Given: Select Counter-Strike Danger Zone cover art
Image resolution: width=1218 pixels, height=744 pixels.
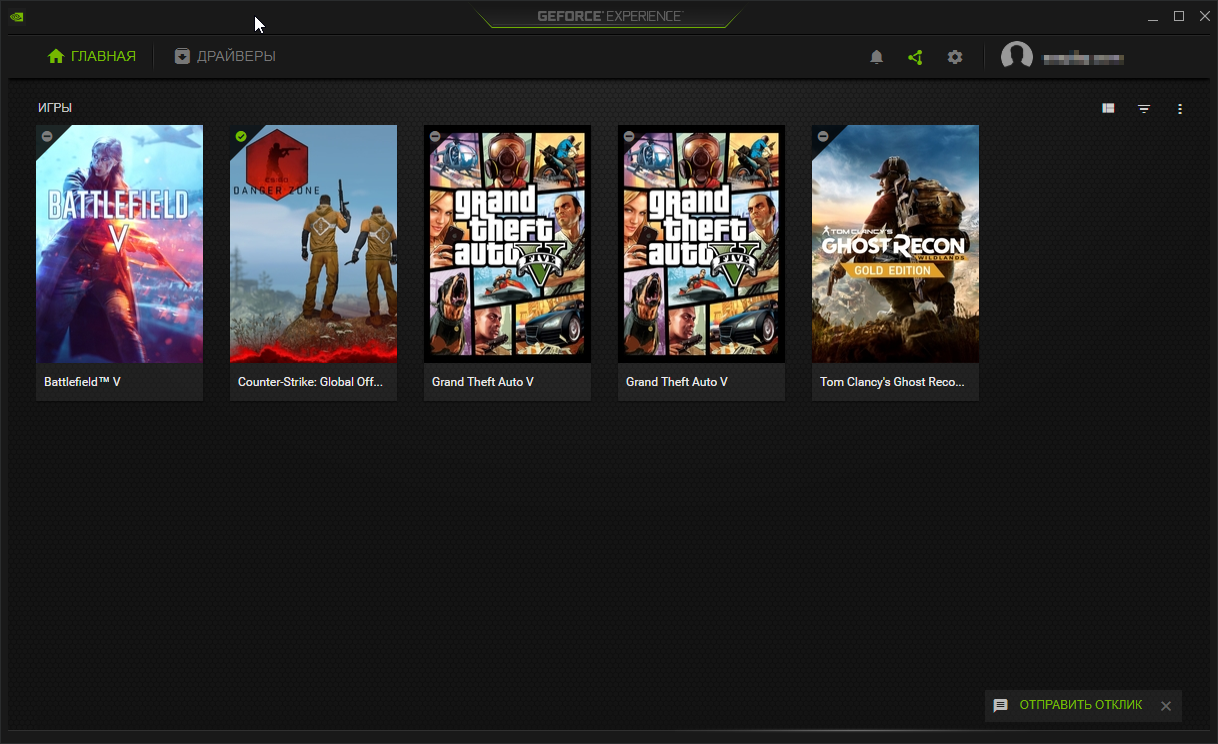Looking at the screenshot, I should pos(313,243).
